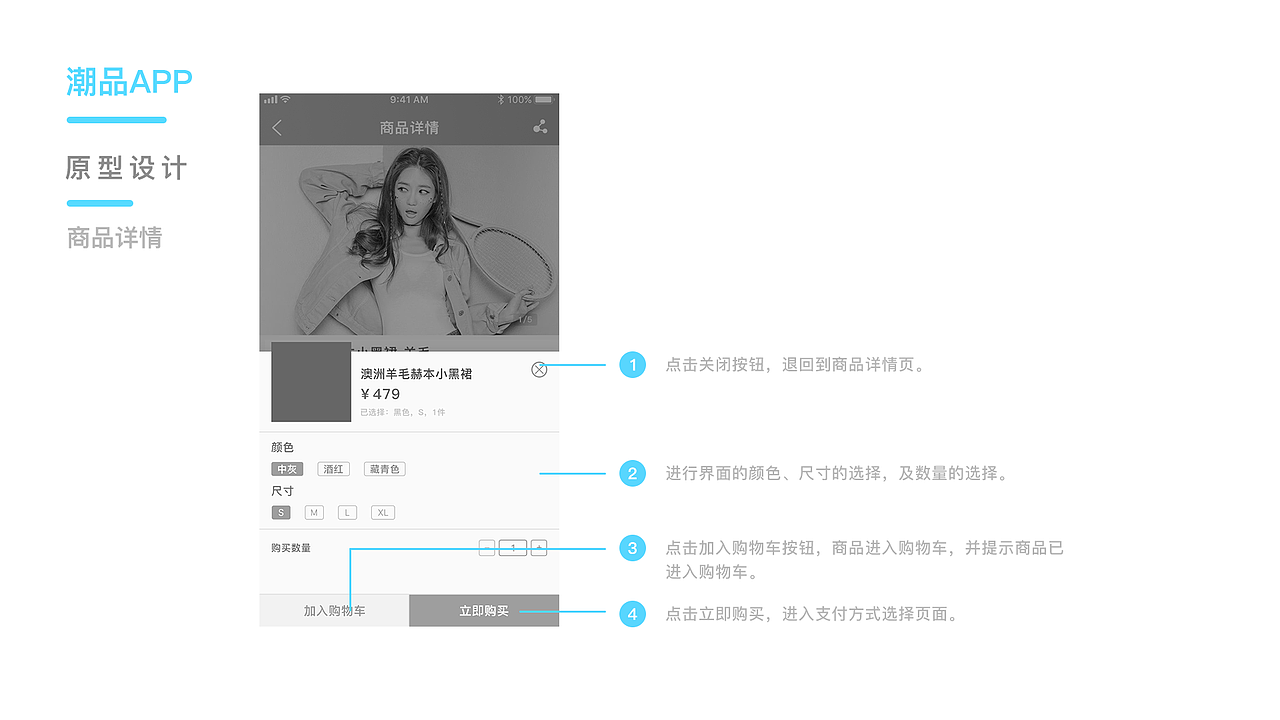1280x720 pixels.
Task: Click the numbered annotation badge 1
Action: [632, 365]
